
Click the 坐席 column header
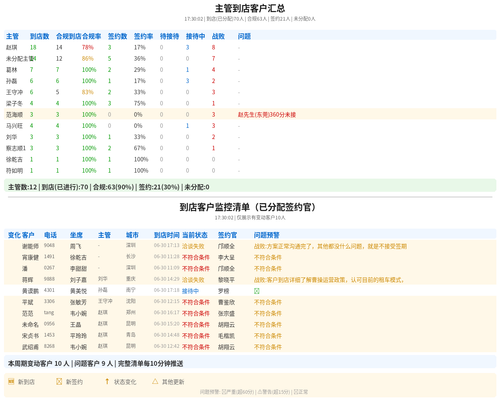[x=76, y=235]
